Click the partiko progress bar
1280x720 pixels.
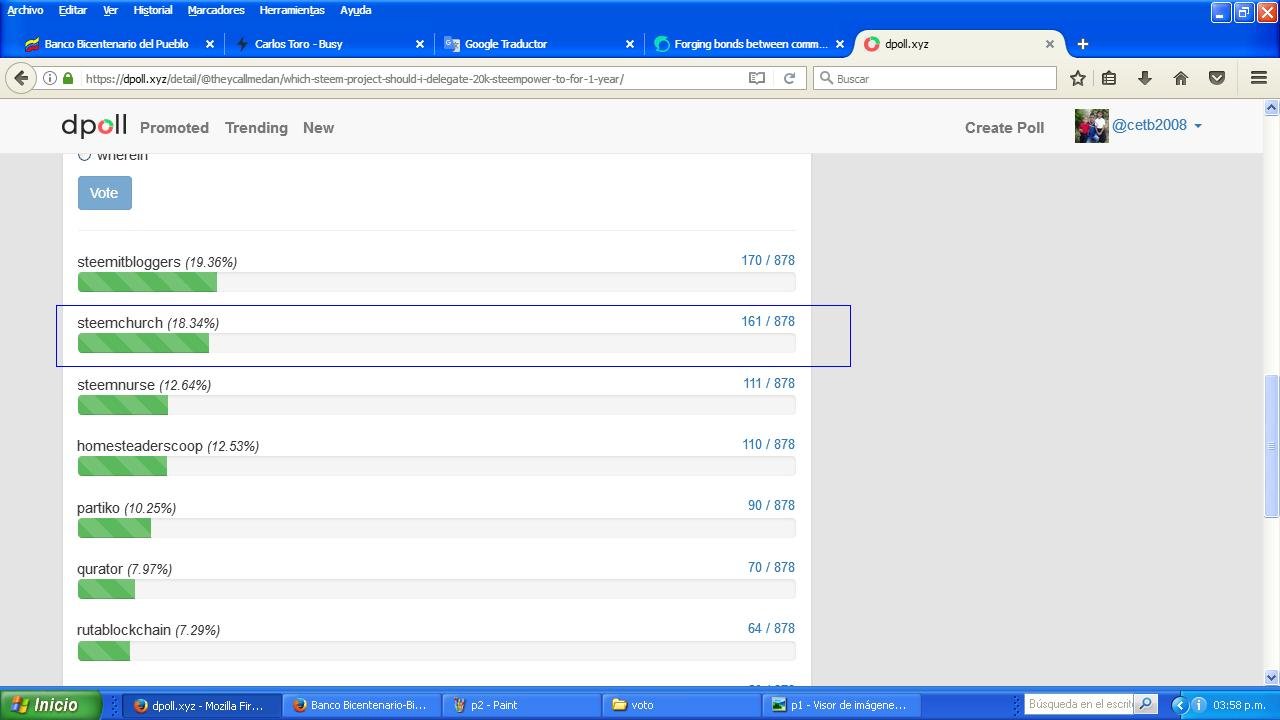(436, 528)
